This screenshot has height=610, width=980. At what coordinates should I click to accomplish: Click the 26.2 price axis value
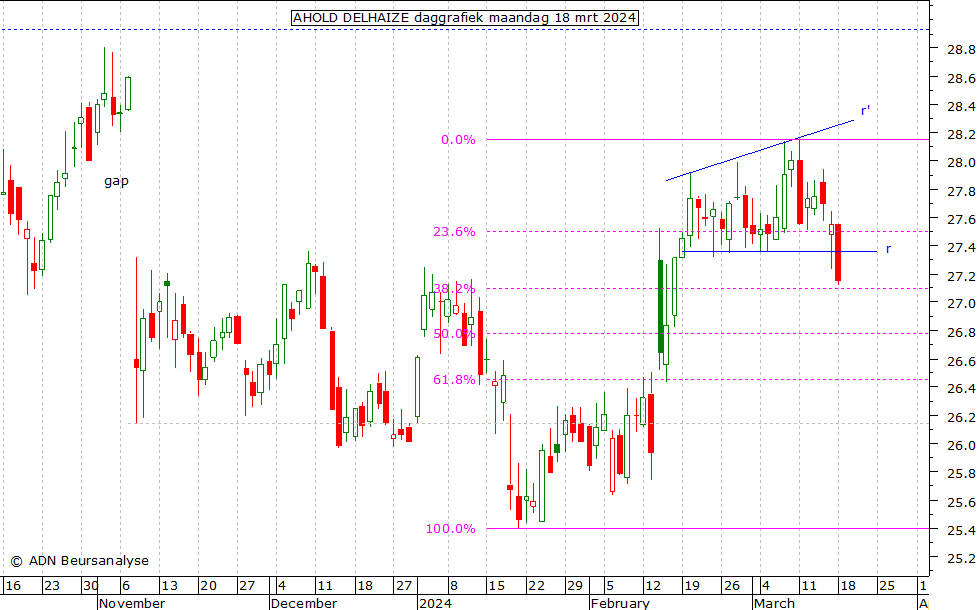(x=961, y=417)
